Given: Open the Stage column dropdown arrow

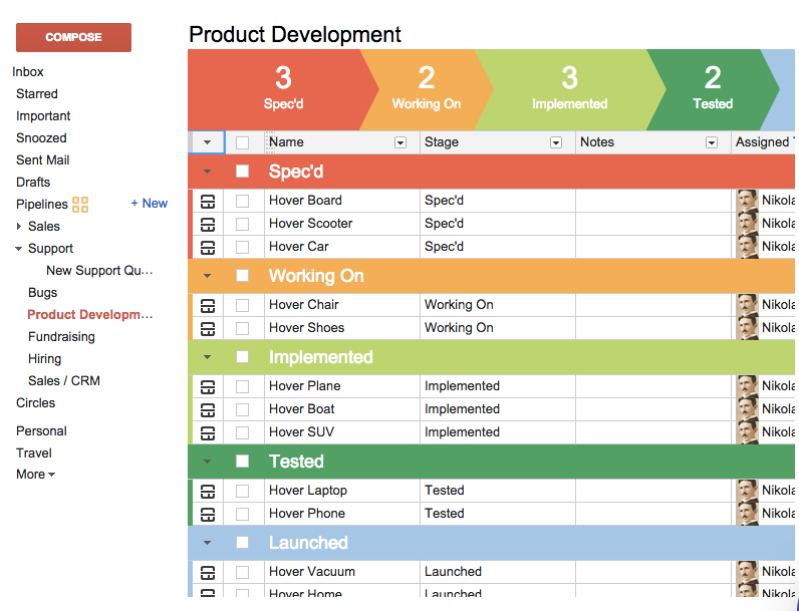Looking at the screenshot, I should pyautogui.click(x=556, y=143).
